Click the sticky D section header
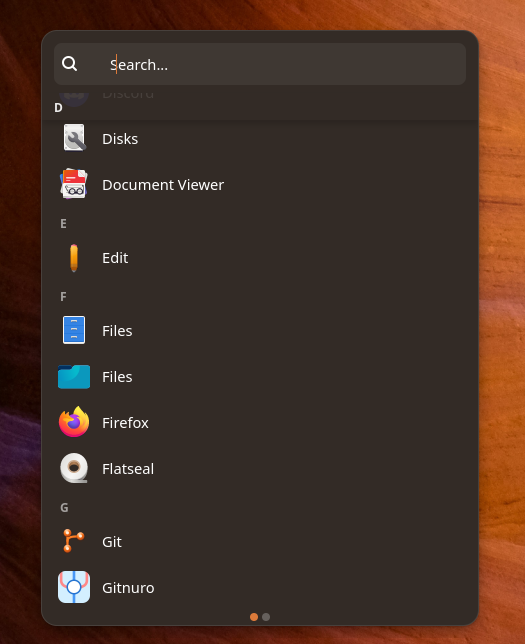Image resolution: width=525 pixels, height=644 pixels. (58, 108)
